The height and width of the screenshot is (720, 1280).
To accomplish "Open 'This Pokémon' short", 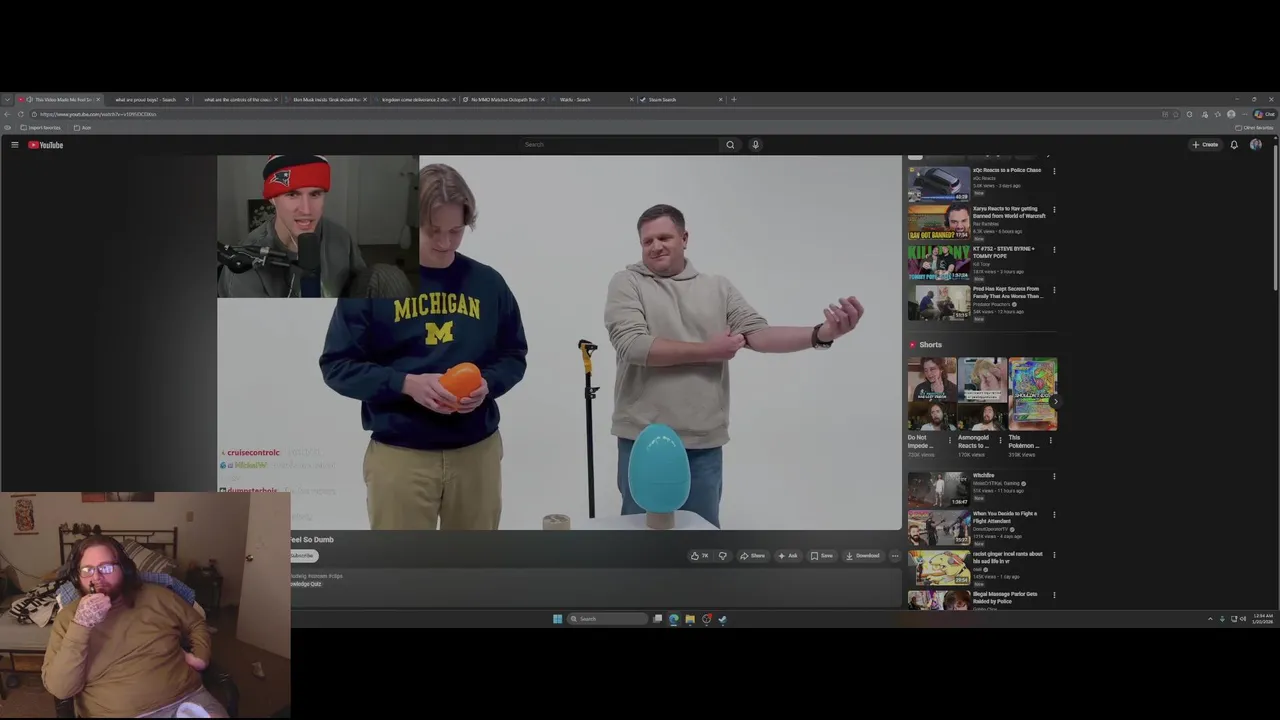I will (x=1033, y=394).
